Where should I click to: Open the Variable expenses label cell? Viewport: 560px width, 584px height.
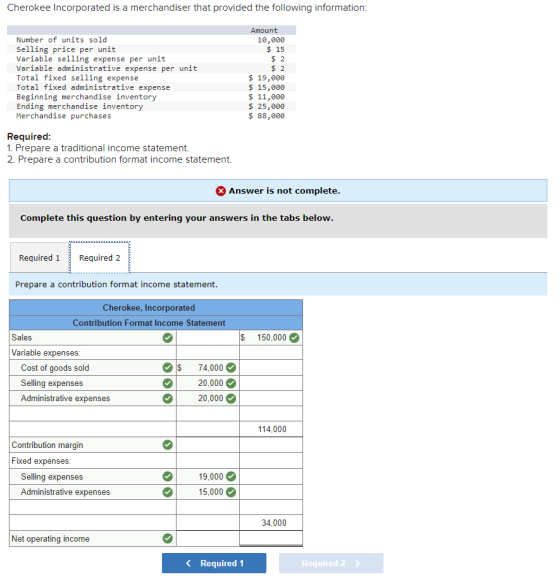coord(93,353)
